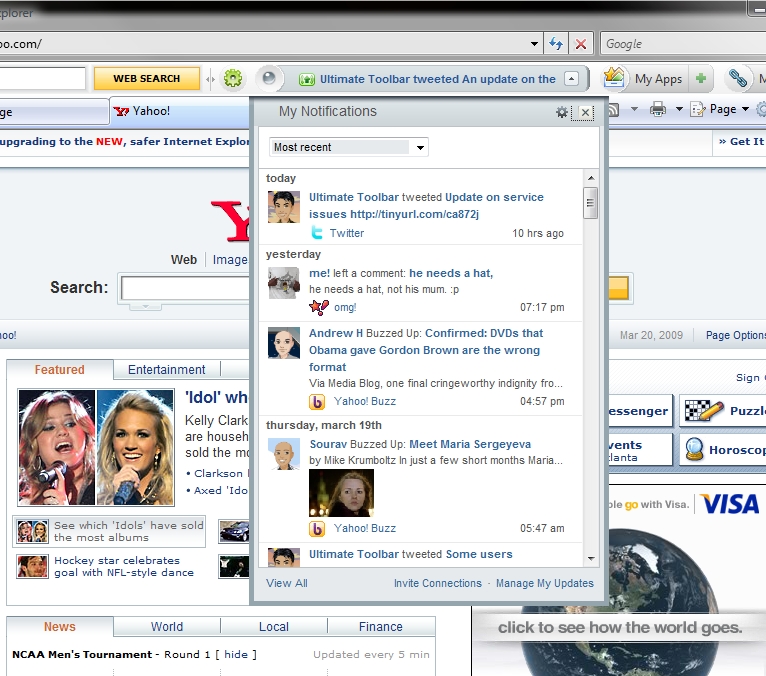Open the Most recent sort dropdown

(348, 147)
